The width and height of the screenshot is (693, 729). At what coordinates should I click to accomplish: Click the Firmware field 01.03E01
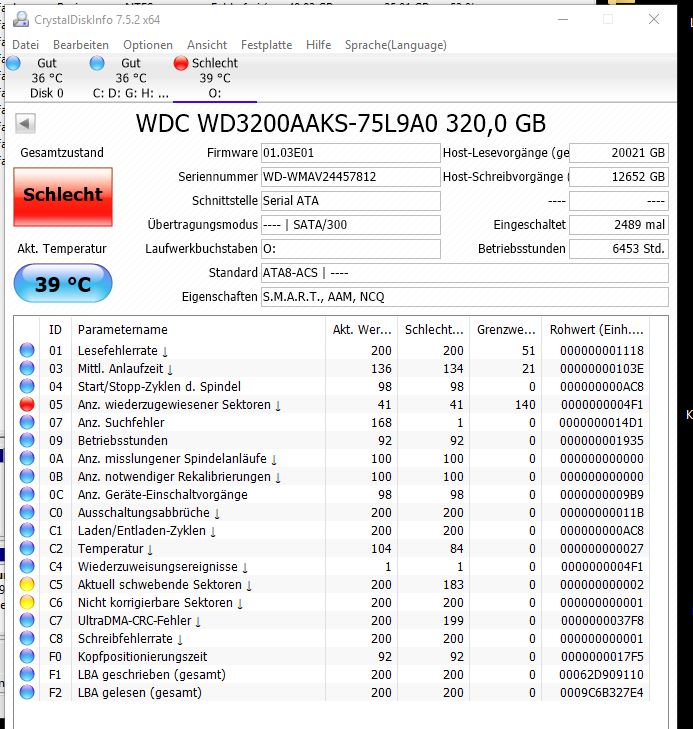point(350,153)
